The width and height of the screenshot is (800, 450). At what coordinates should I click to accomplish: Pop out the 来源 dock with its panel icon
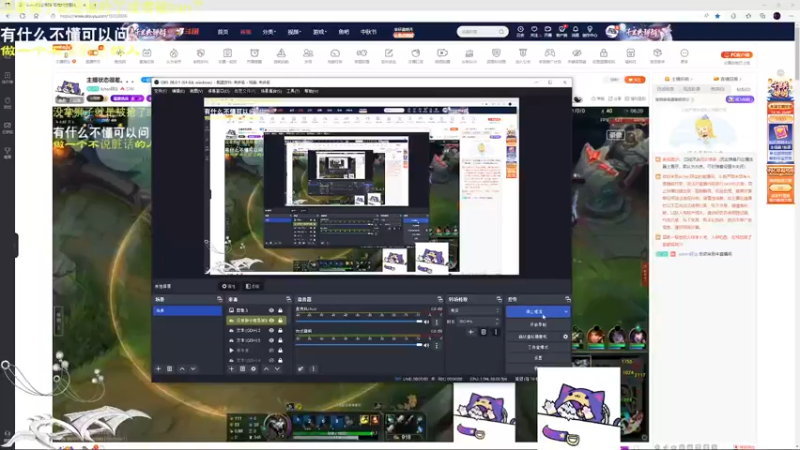(288, 299)
